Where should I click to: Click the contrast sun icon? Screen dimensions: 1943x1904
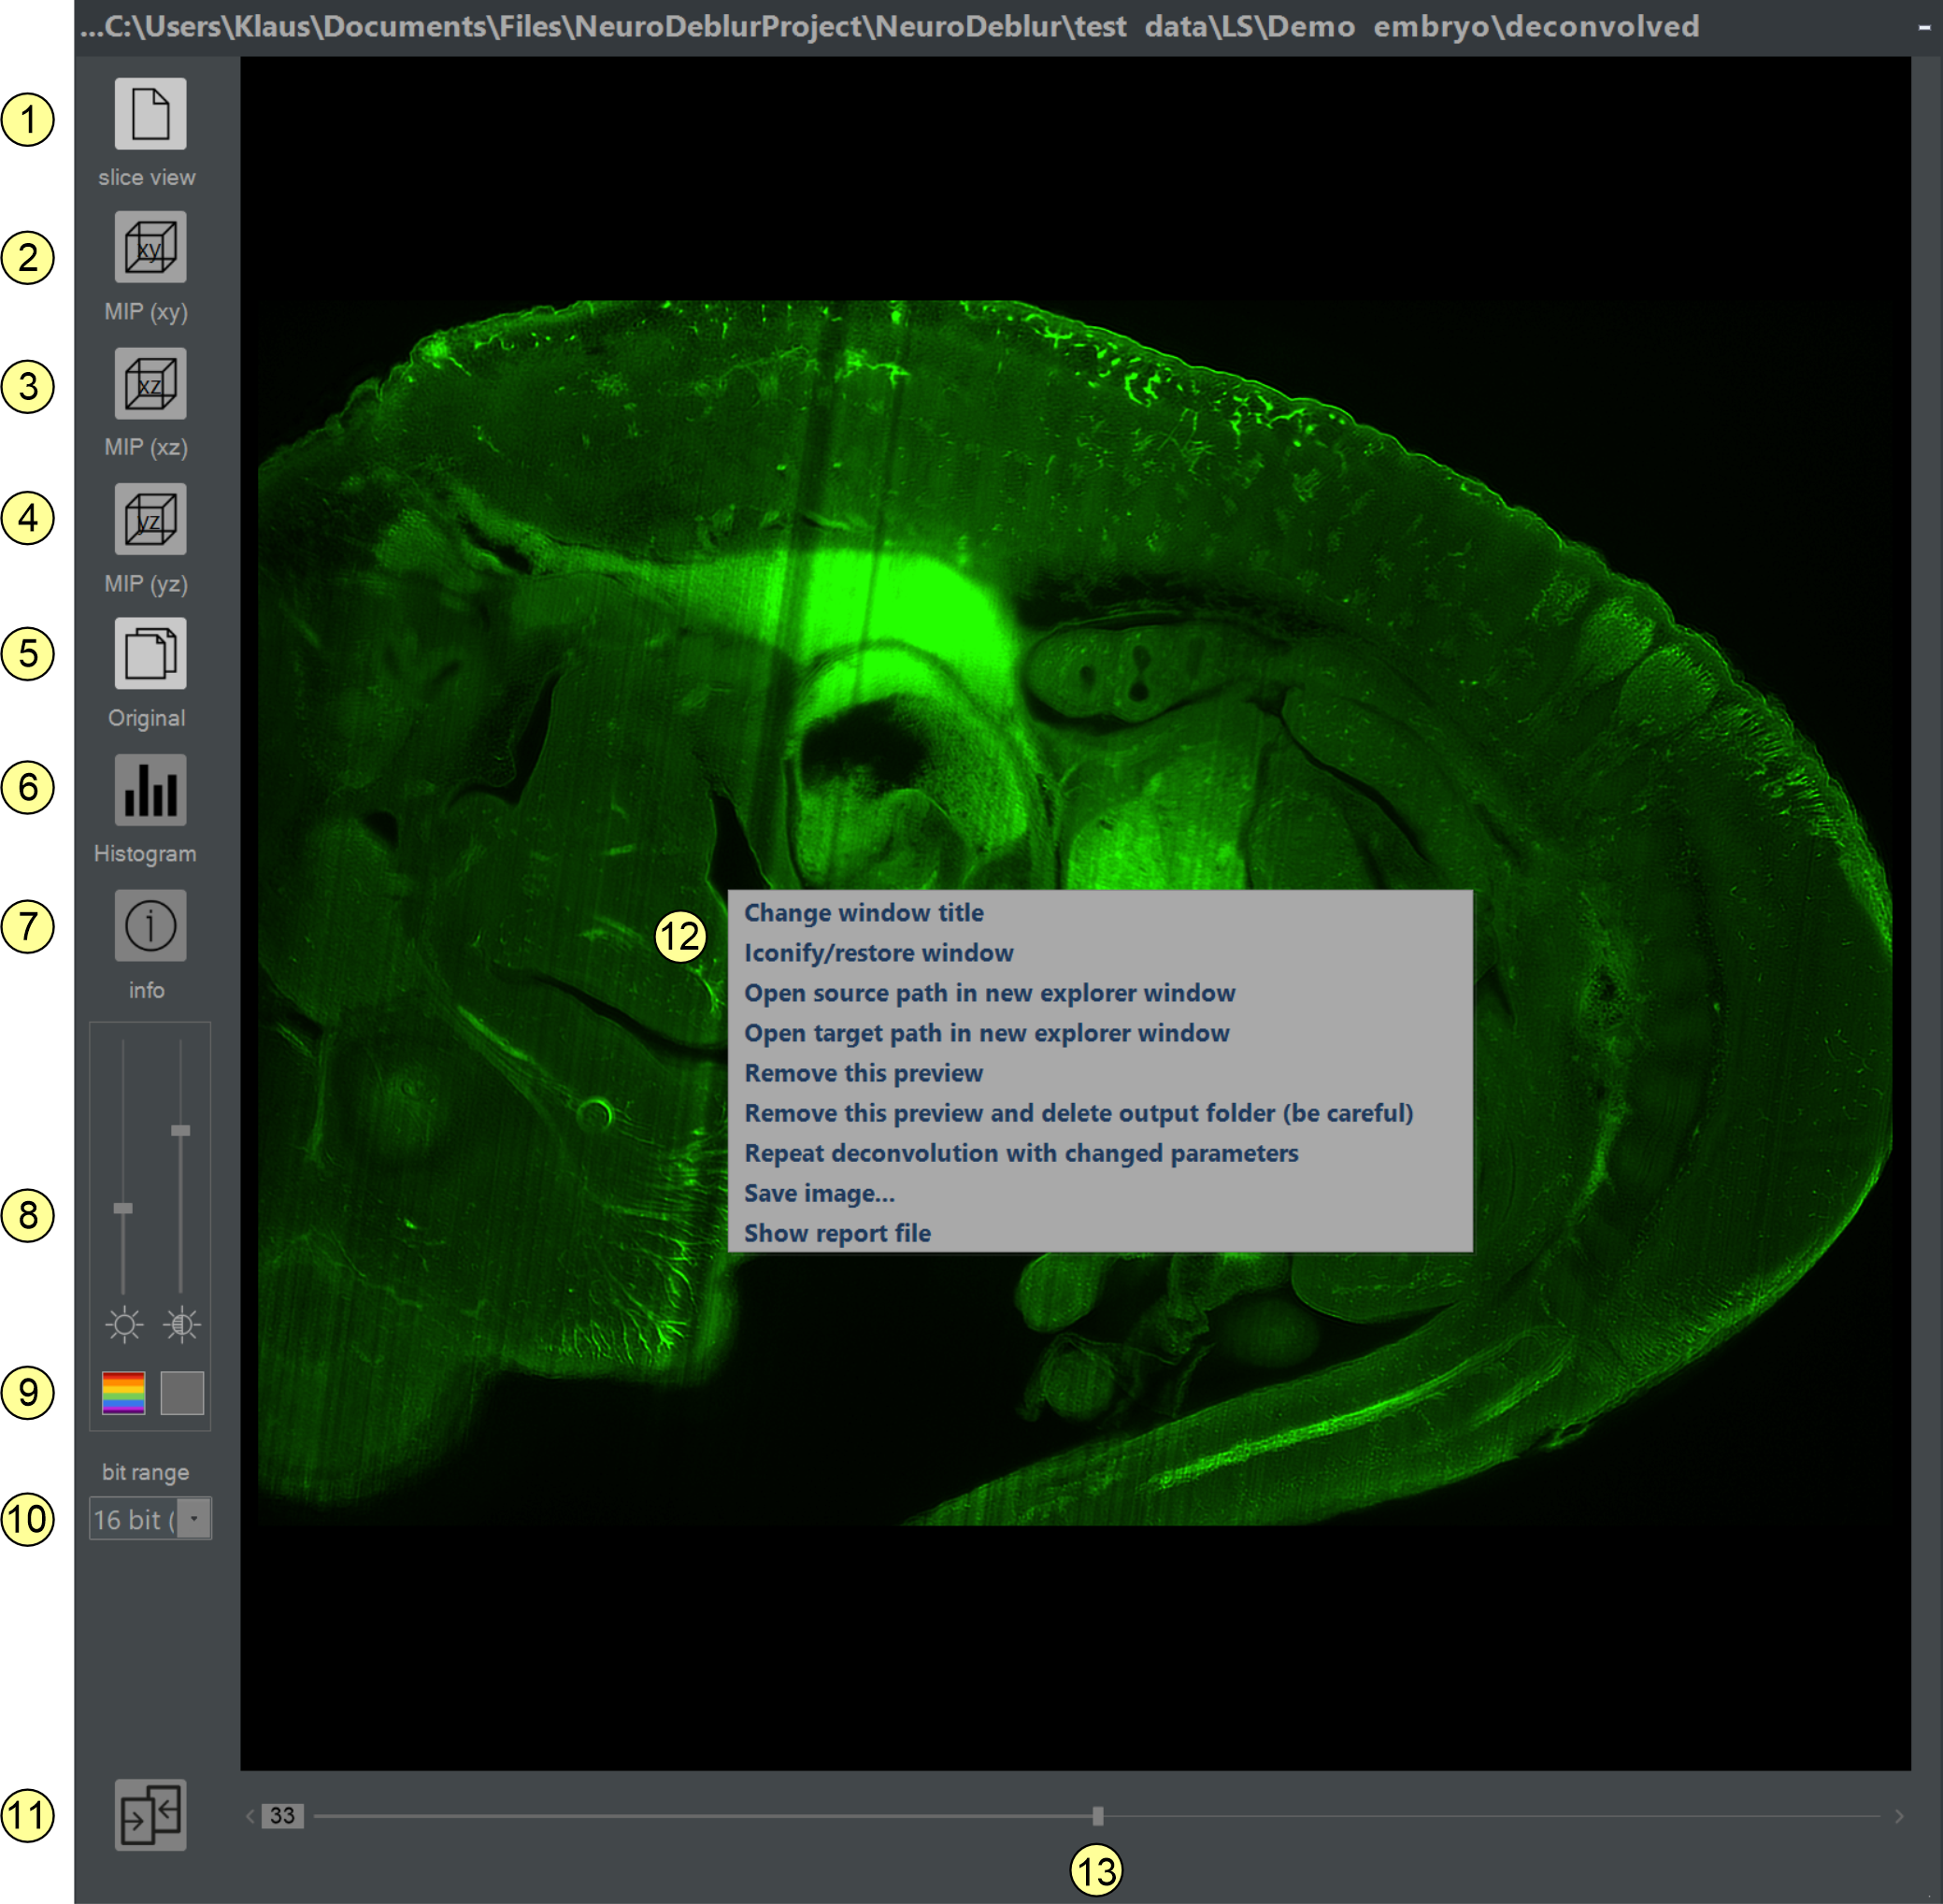pyautogui.click(x=182, y=1325)
